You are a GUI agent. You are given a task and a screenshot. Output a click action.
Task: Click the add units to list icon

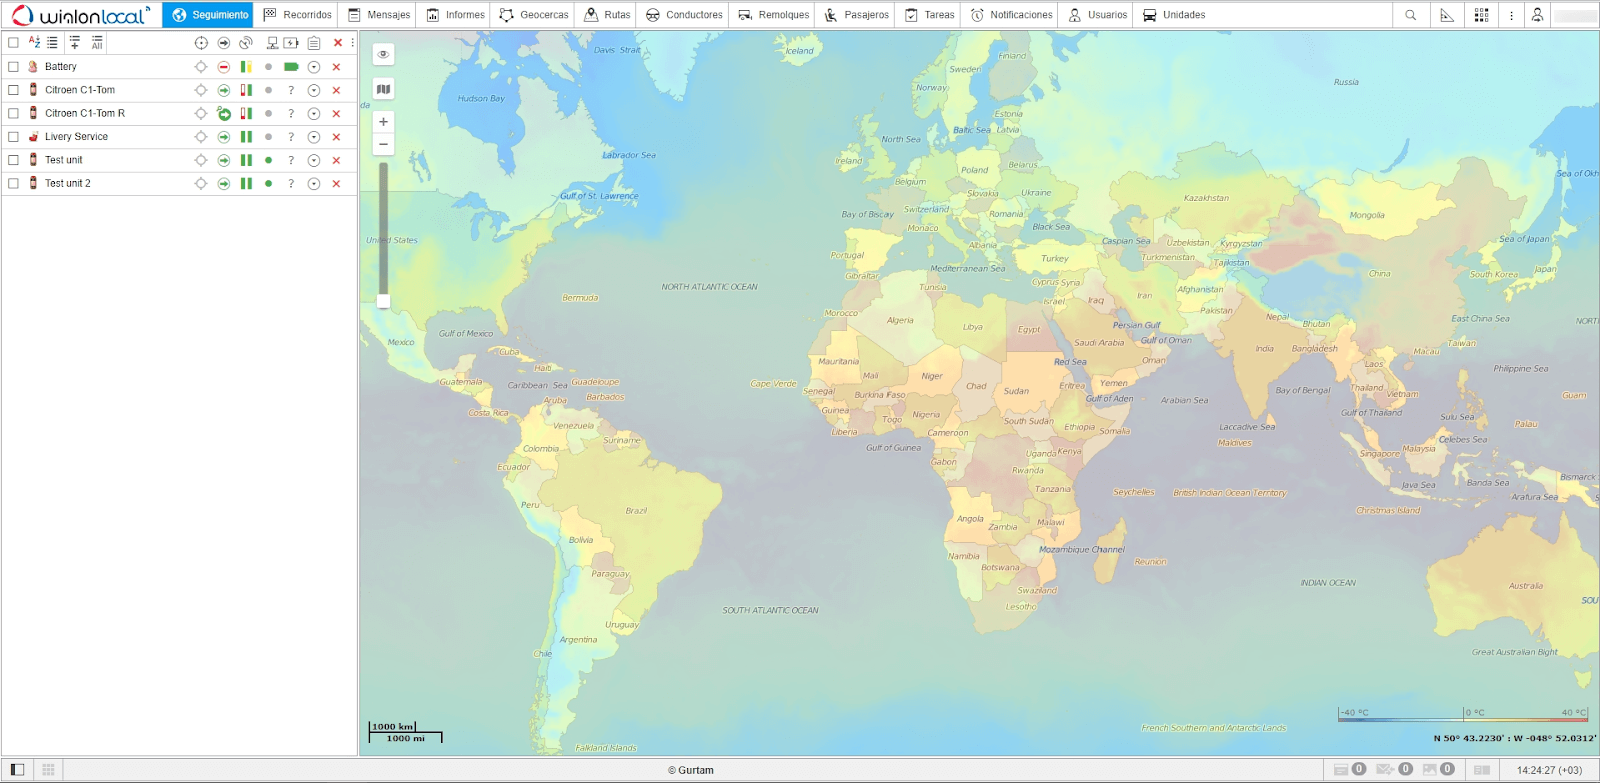click(x=75, y=42)
